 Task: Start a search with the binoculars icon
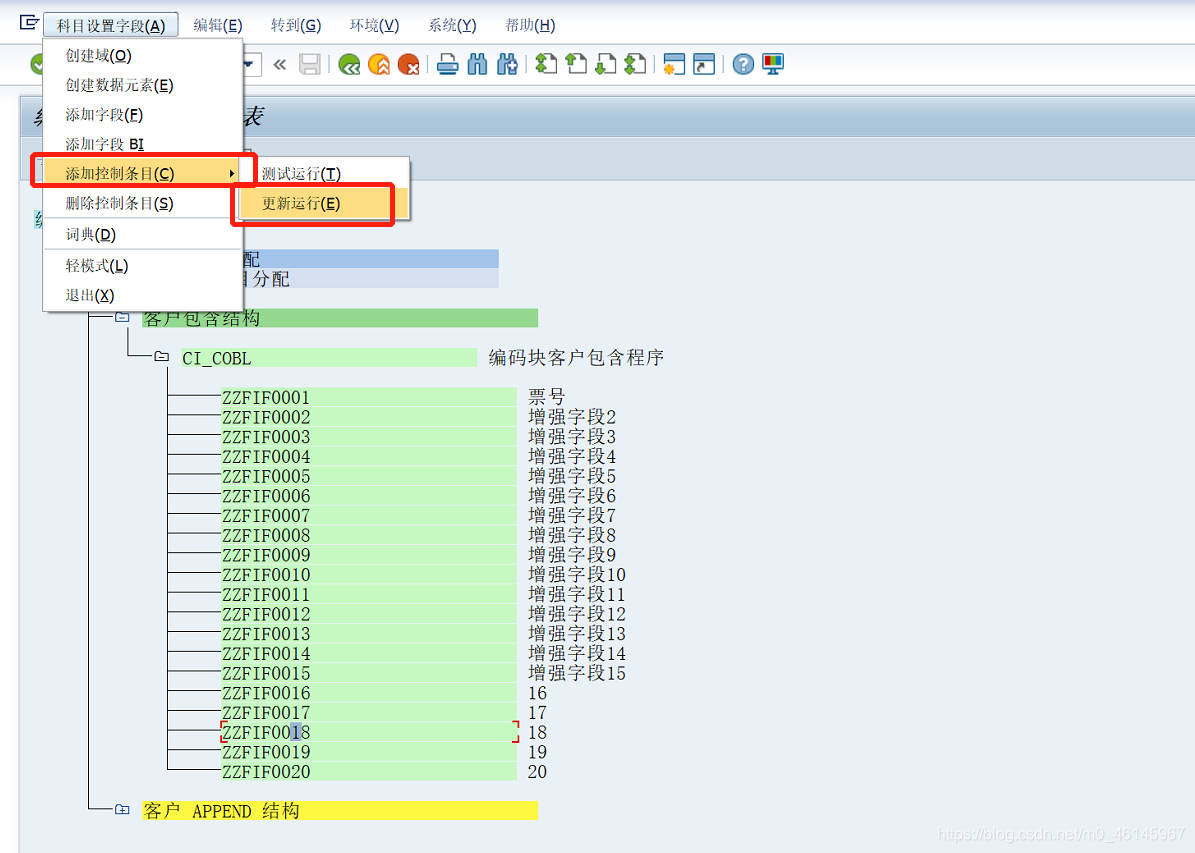coord(477,64)
